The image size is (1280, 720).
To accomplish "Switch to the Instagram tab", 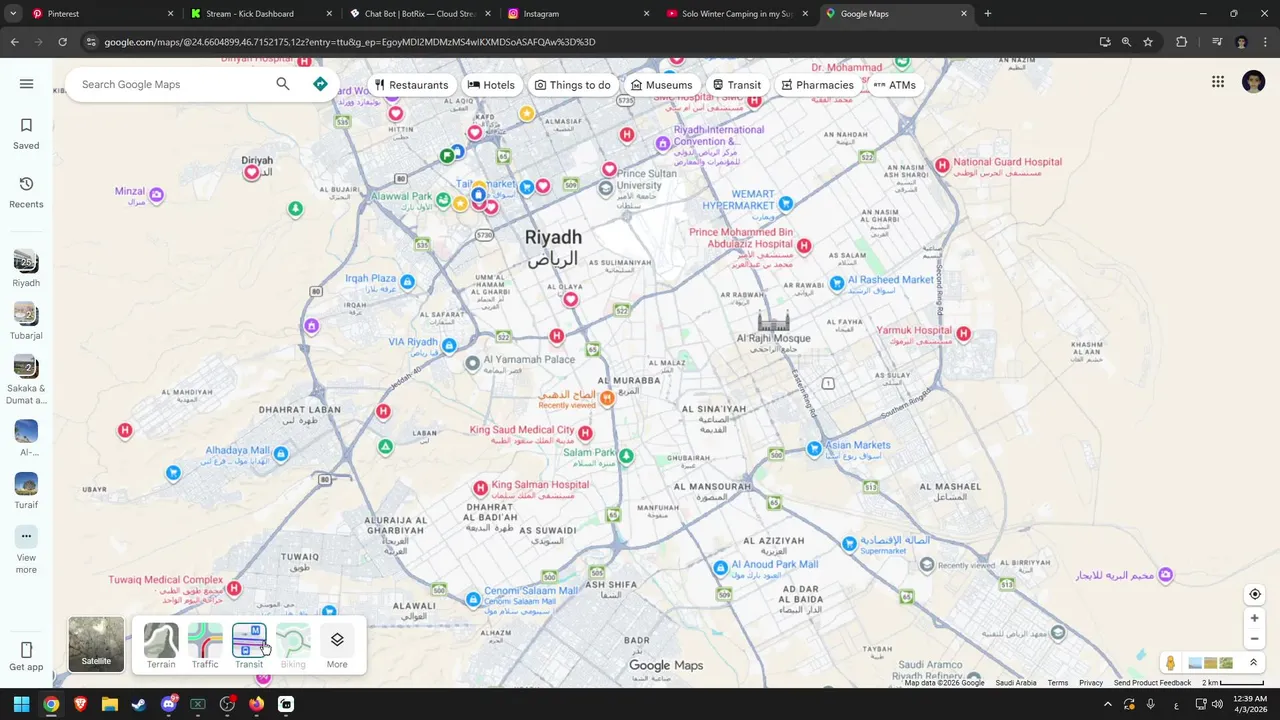I will pyautogui.click(x=578, y=14).
